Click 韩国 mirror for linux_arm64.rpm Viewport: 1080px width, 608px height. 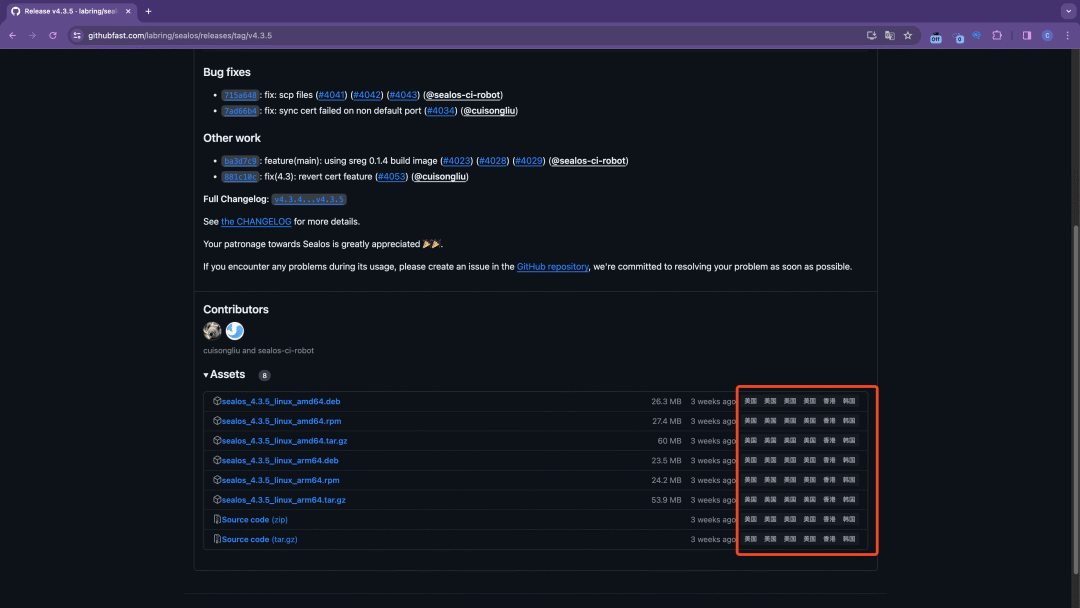pyautogui.click(x=849, y=480)
